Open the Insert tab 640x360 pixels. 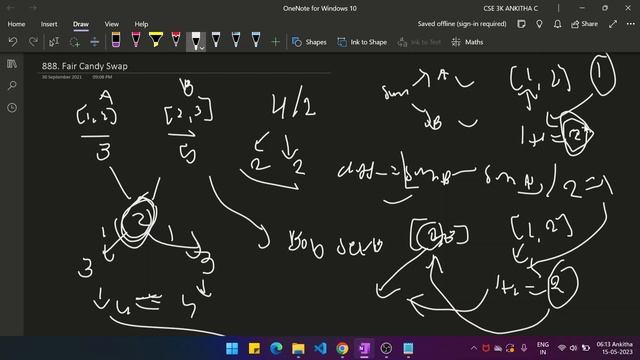[49, 24]
